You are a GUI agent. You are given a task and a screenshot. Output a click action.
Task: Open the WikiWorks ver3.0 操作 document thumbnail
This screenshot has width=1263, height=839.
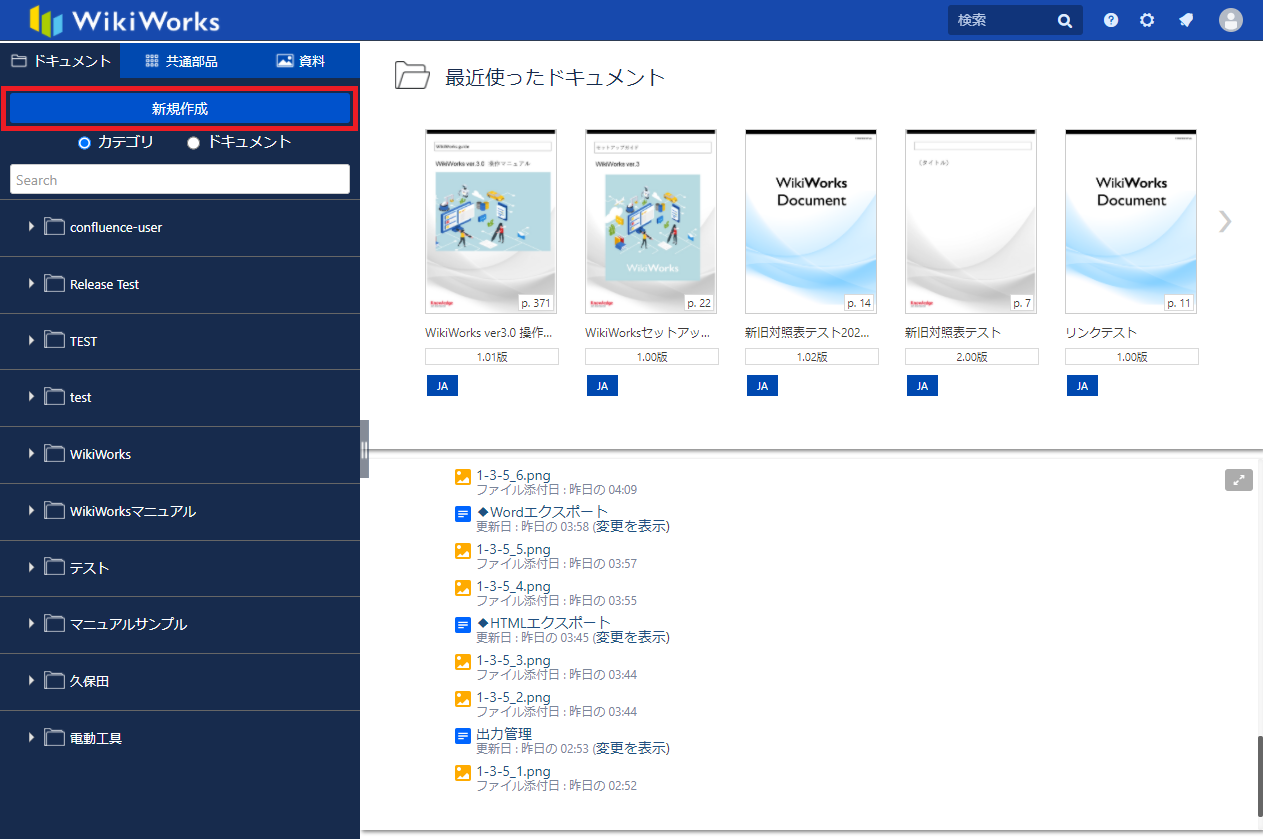(x=491, y=222)
